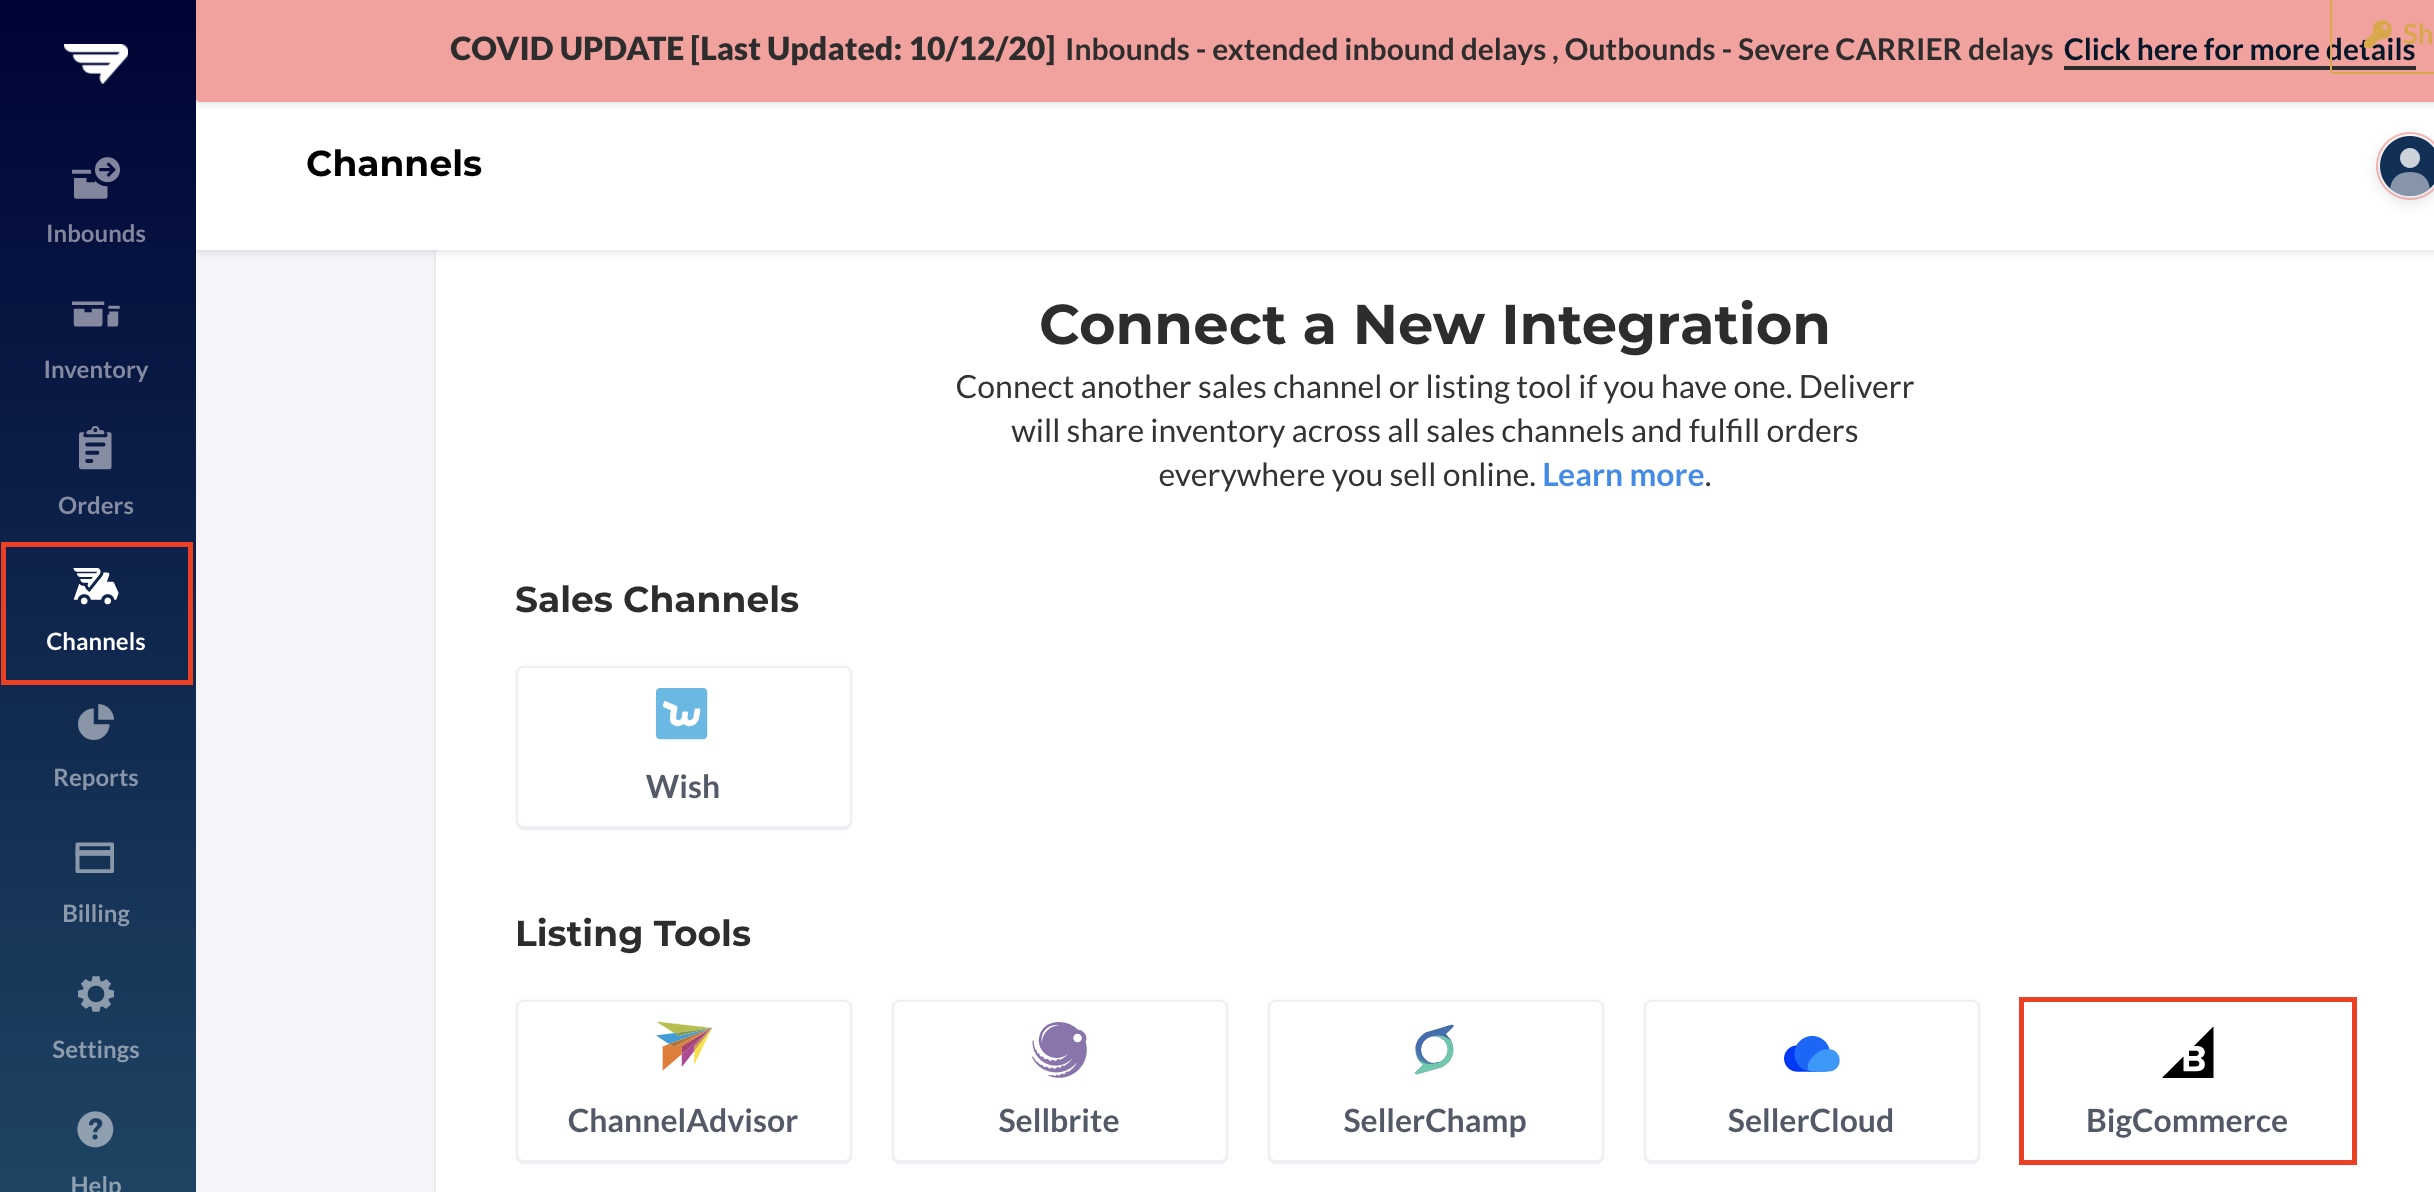This screenshot has height=1192, width=2434.
Task: Connect the SellerChamp listing tool
Action: coord(1436,1081)
